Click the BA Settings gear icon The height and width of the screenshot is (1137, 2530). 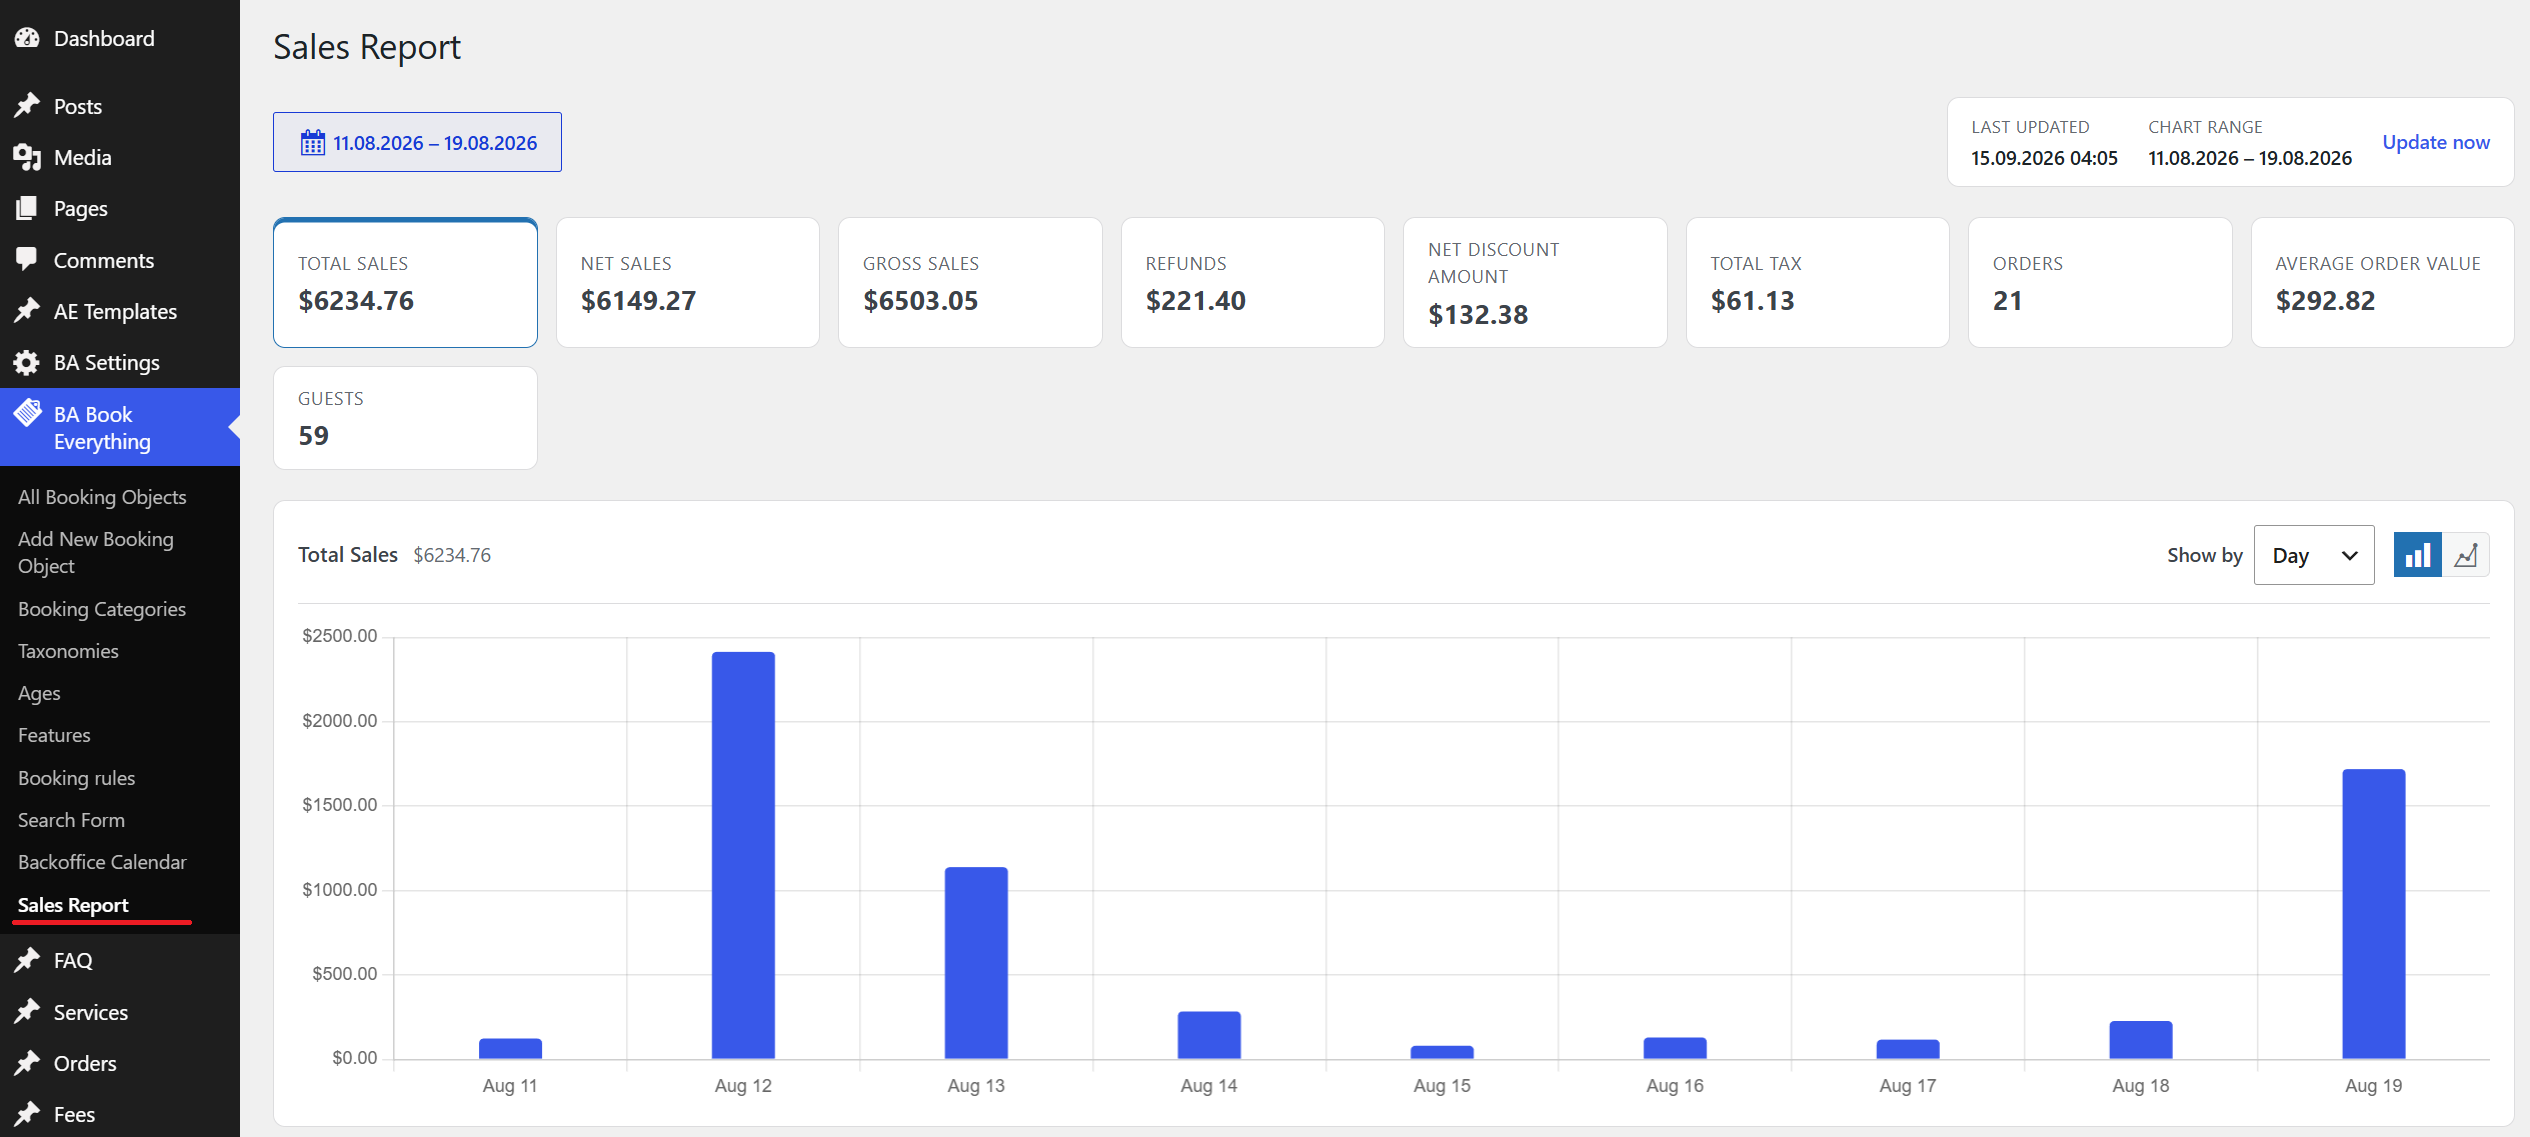pos(27,362)
